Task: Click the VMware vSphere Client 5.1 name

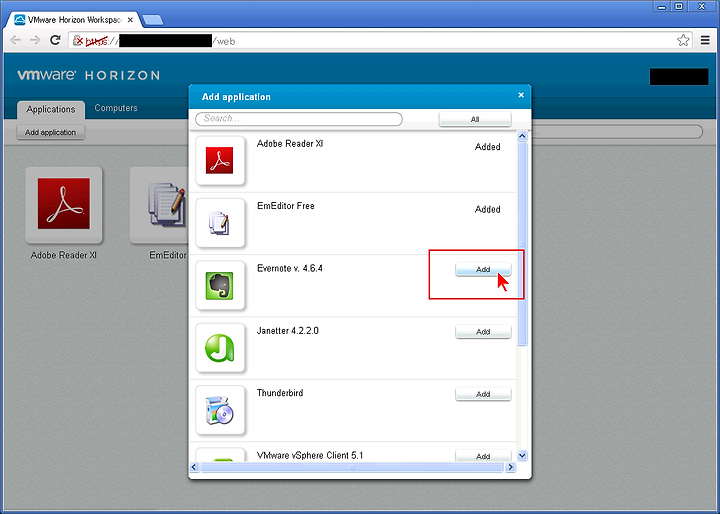Action: tap(310, 456)
